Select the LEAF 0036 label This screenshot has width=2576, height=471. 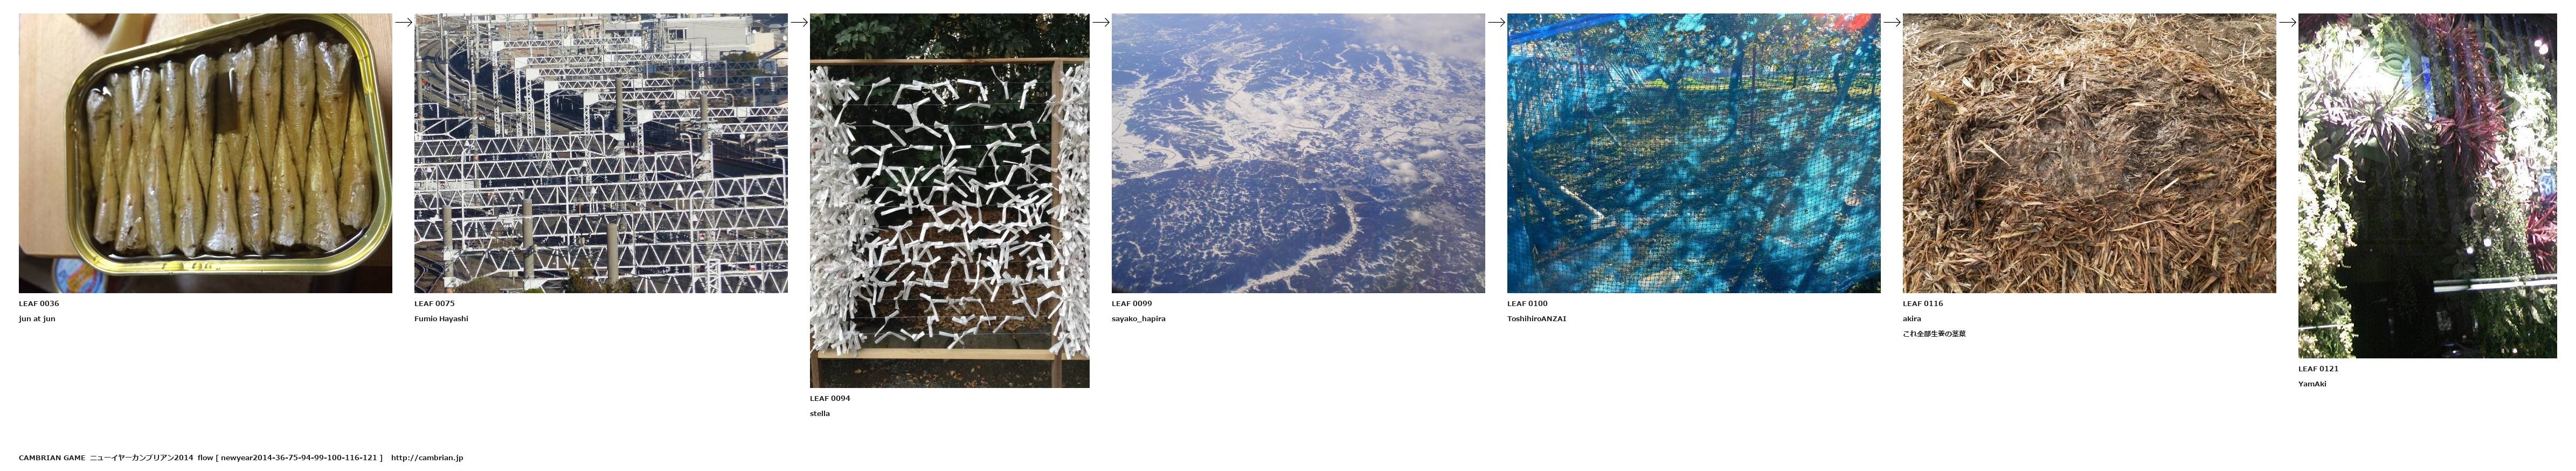point(39,304)
